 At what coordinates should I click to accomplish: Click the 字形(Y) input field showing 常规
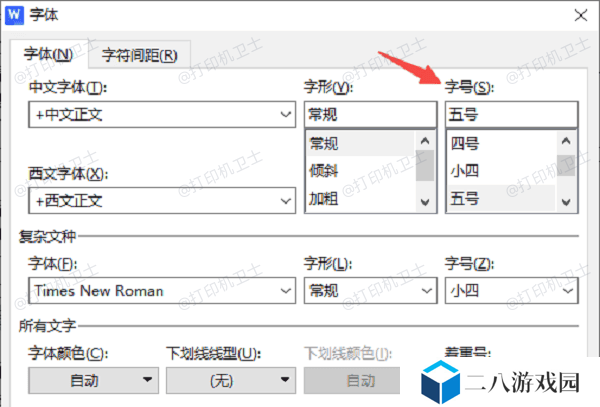pyautogui.click(x=370, y=114)
